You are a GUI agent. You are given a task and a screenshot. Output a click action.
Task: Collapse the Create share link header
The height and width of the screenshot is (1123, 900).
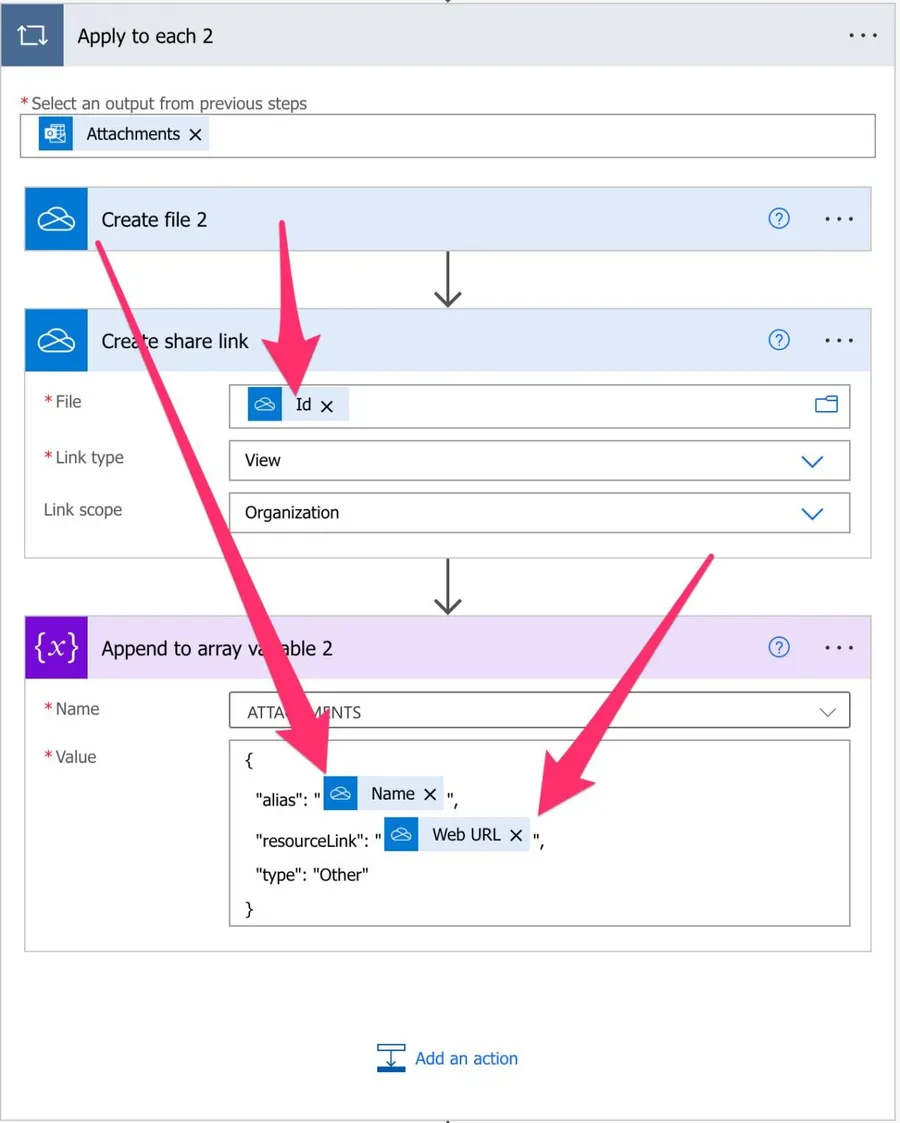[400, 341]
